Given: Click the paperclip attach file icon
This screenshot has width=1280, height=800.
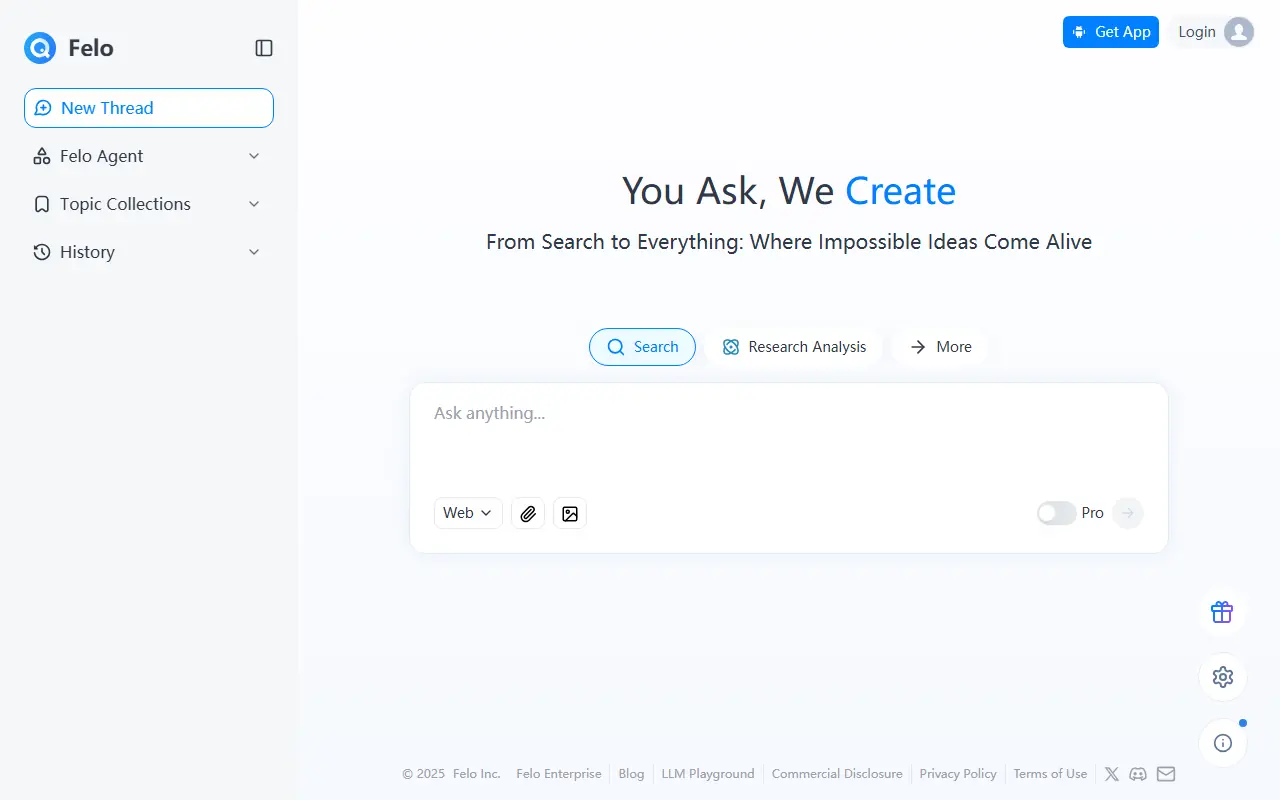Looking at the screenshot, I should coord(528,513).
